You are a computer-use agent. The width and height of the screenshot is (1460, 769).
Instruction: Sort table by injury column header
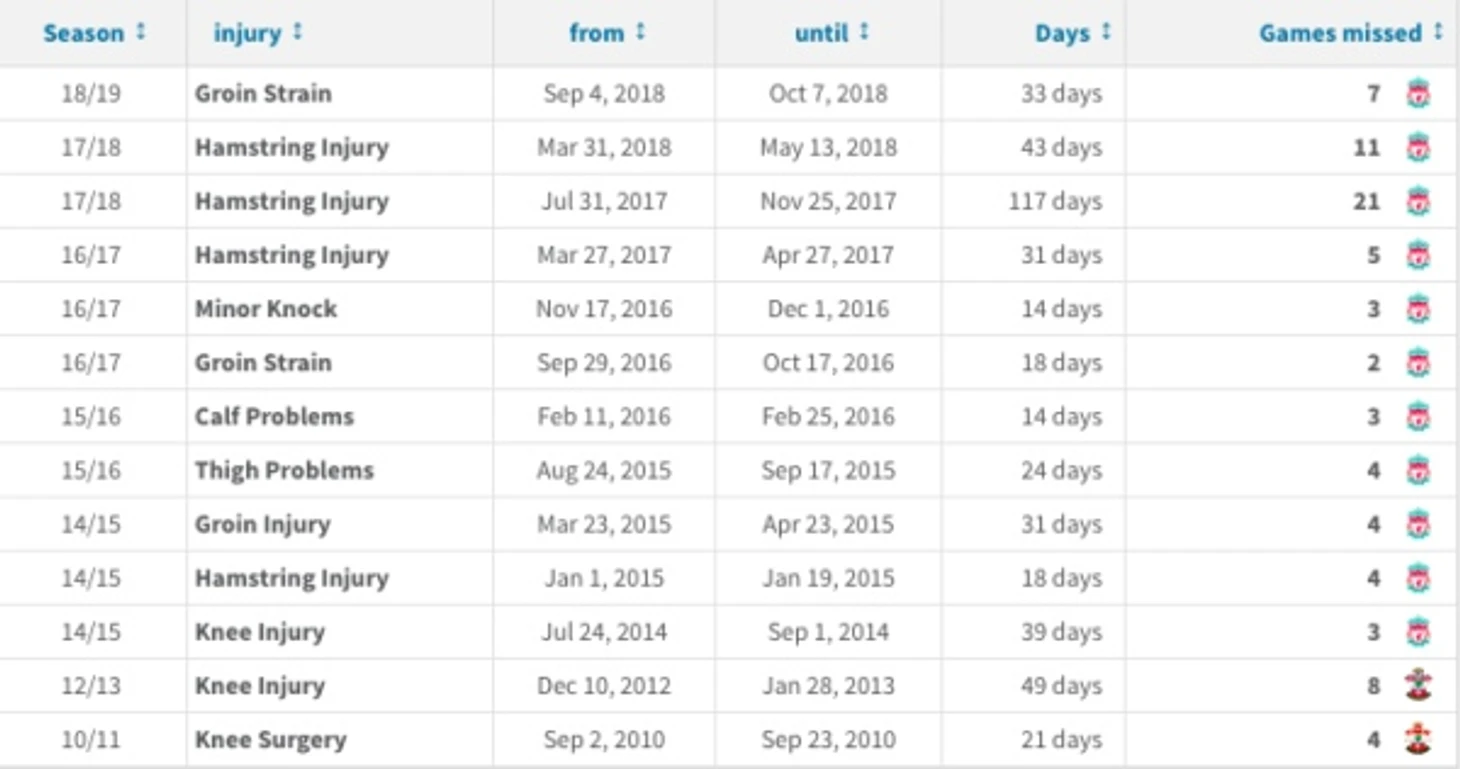(x=257, y=33)
